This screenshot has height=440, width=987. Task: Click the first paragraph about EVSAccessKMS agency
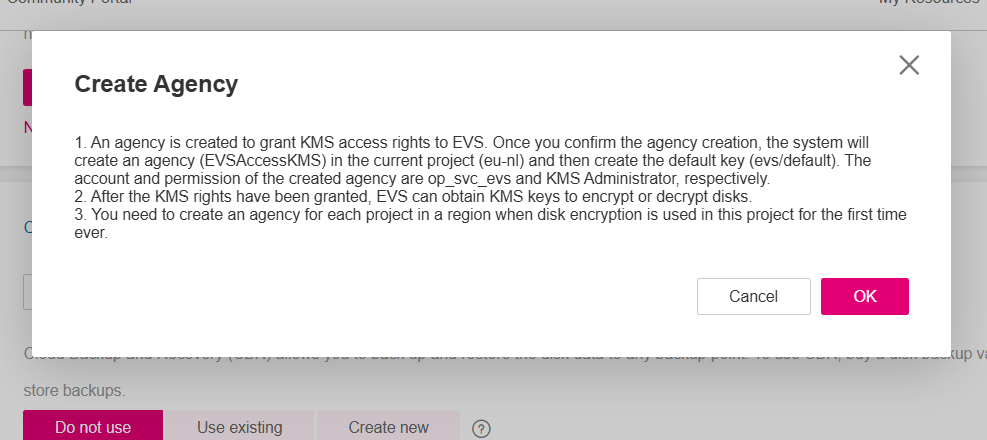473,161
